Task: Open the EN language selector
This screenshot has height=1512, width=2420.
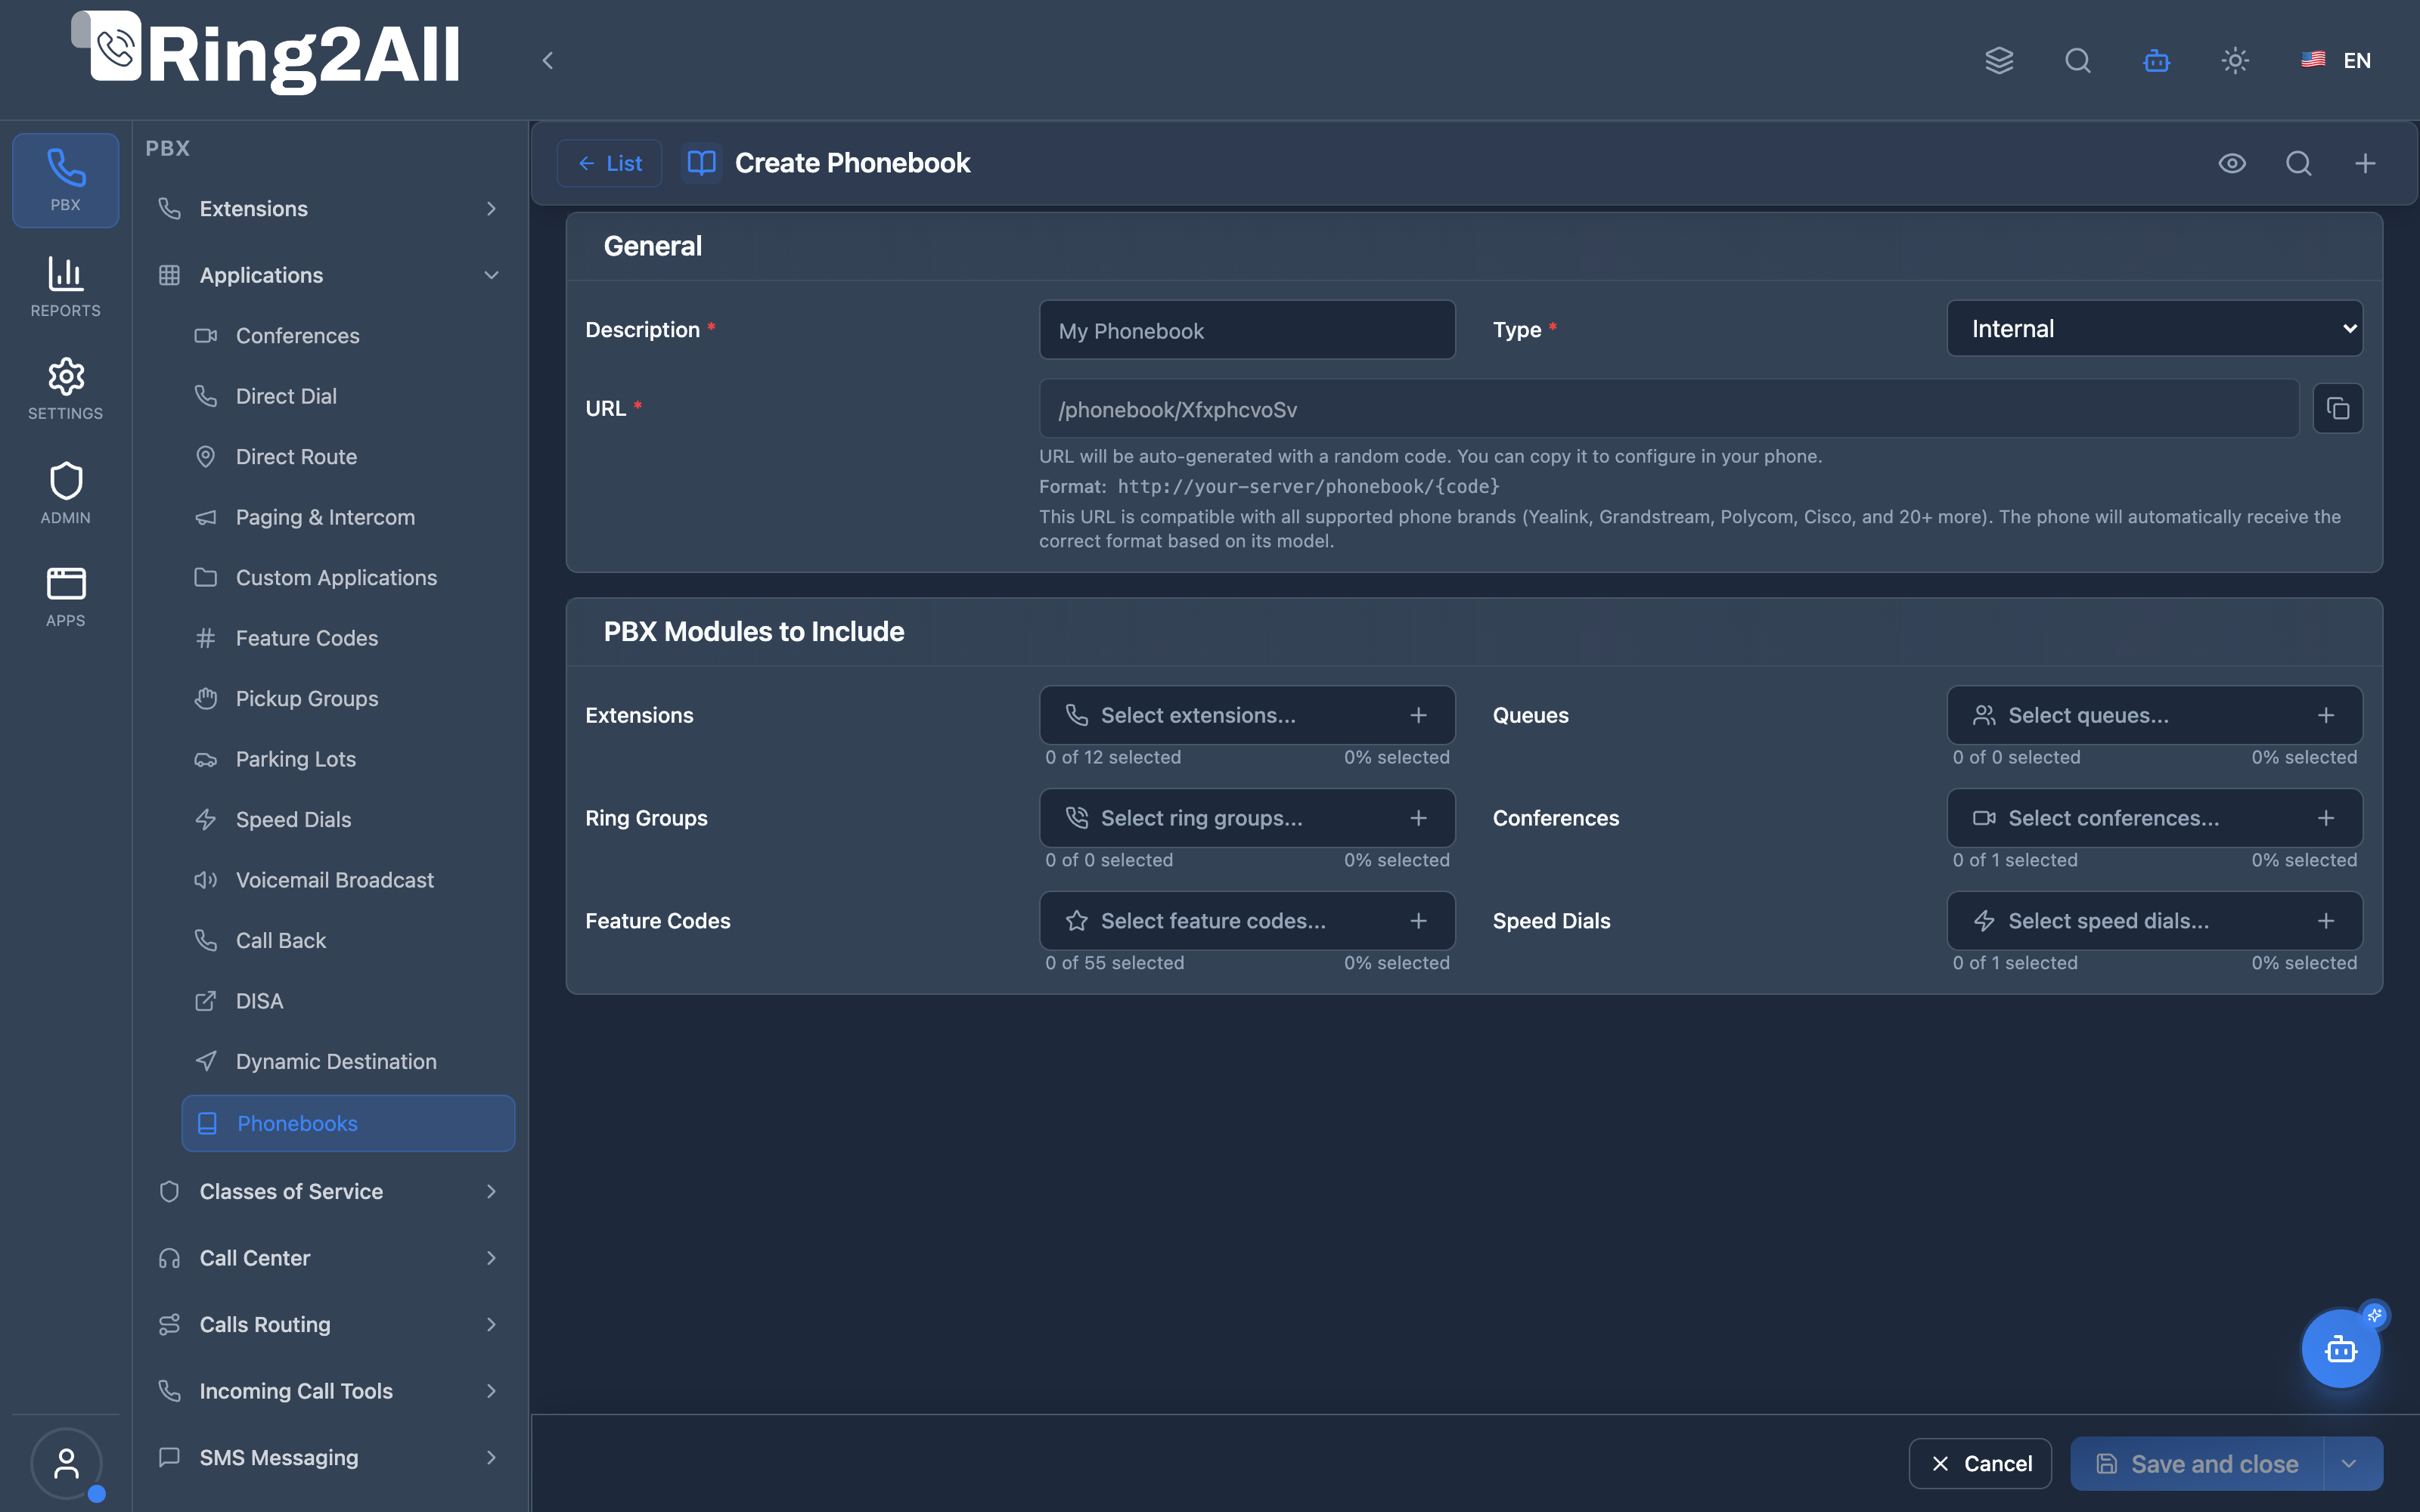Action: (x=2336, y=60)
